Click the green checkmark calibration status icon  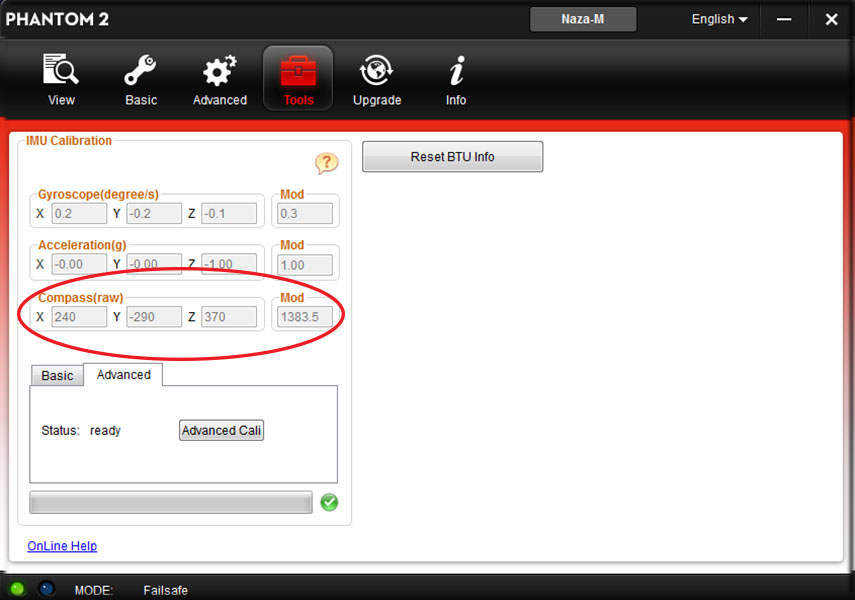pos(329,502)
